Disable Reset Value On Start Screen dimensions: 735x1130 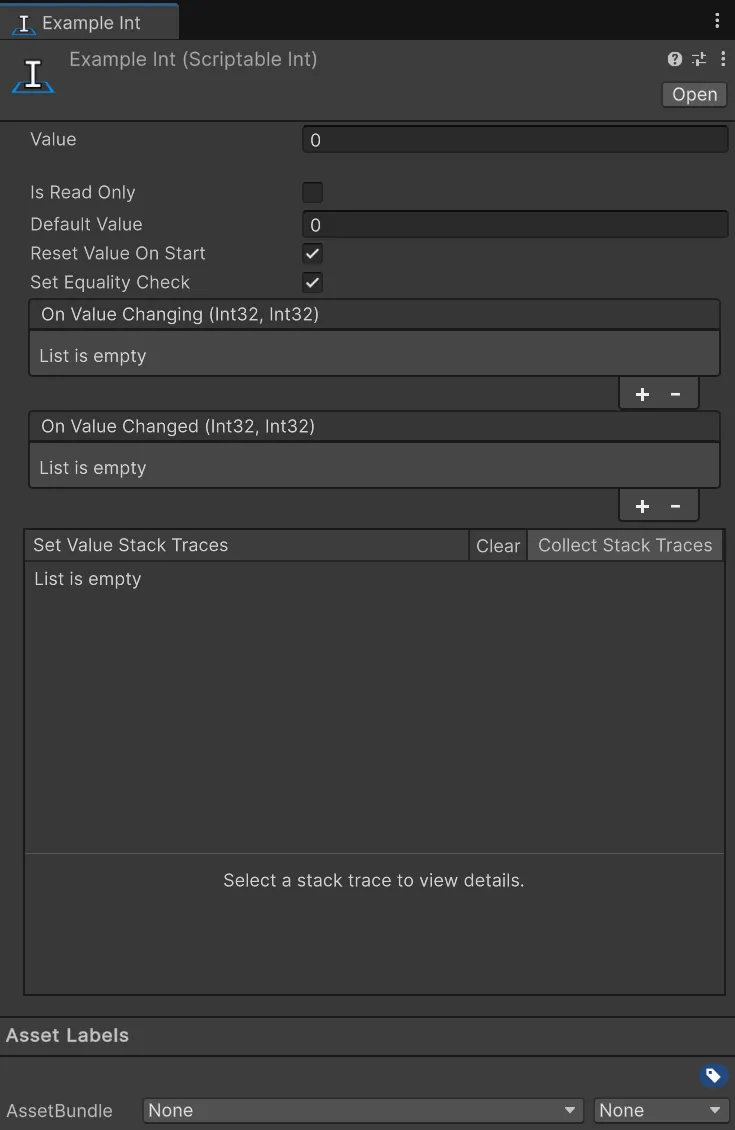coord(312,253)
